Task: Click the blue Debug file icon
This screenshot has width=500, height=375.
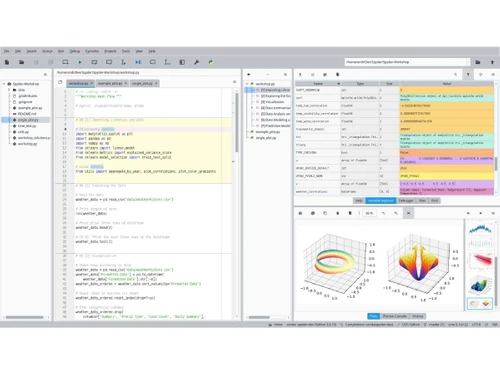Action: pos(138,62)
